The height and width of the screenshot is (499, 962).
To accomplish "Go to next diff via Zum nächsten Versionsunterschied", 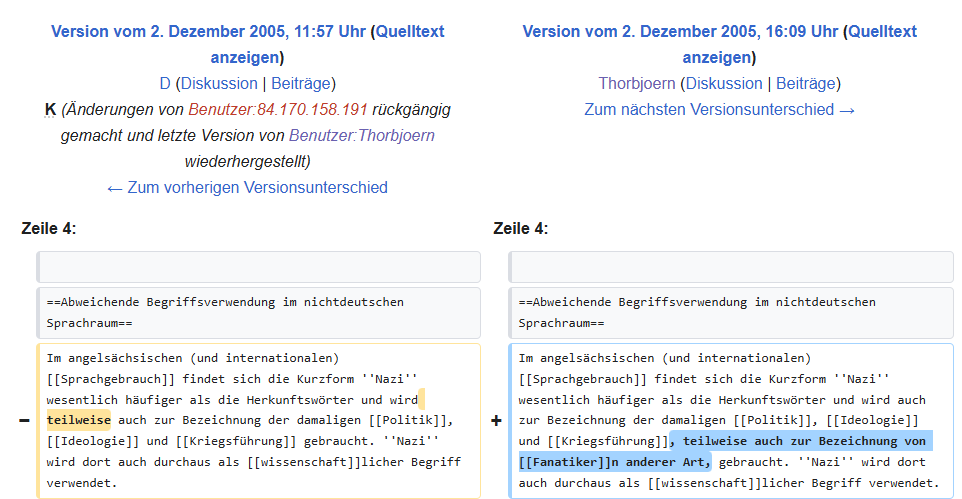I will click(x=719, y=109).
